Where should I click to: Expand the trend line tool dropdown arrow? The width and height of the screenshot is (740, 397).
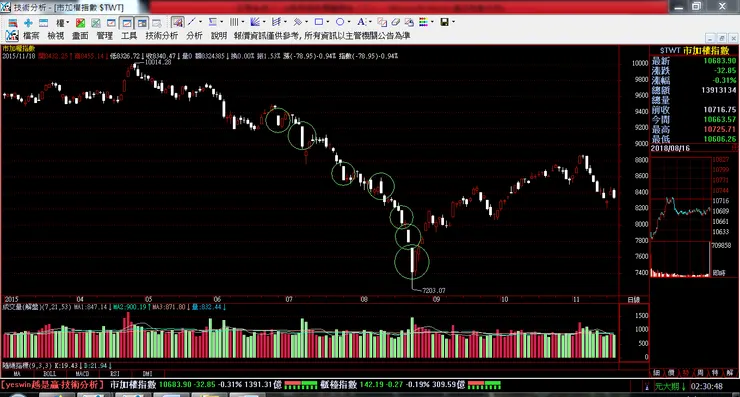pyautogui.click(x=200, y=22)
